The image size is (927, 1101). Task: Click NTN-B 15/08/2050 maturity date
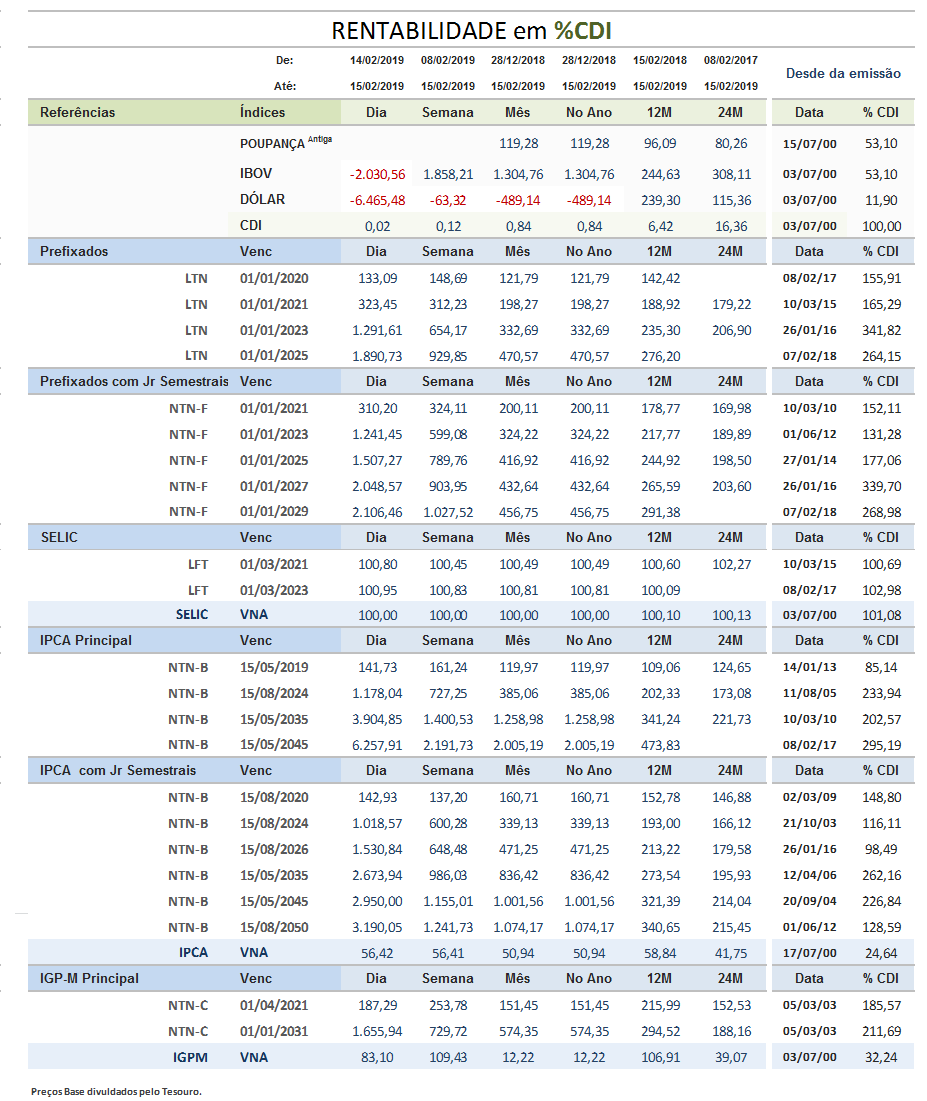click(274, 927)
